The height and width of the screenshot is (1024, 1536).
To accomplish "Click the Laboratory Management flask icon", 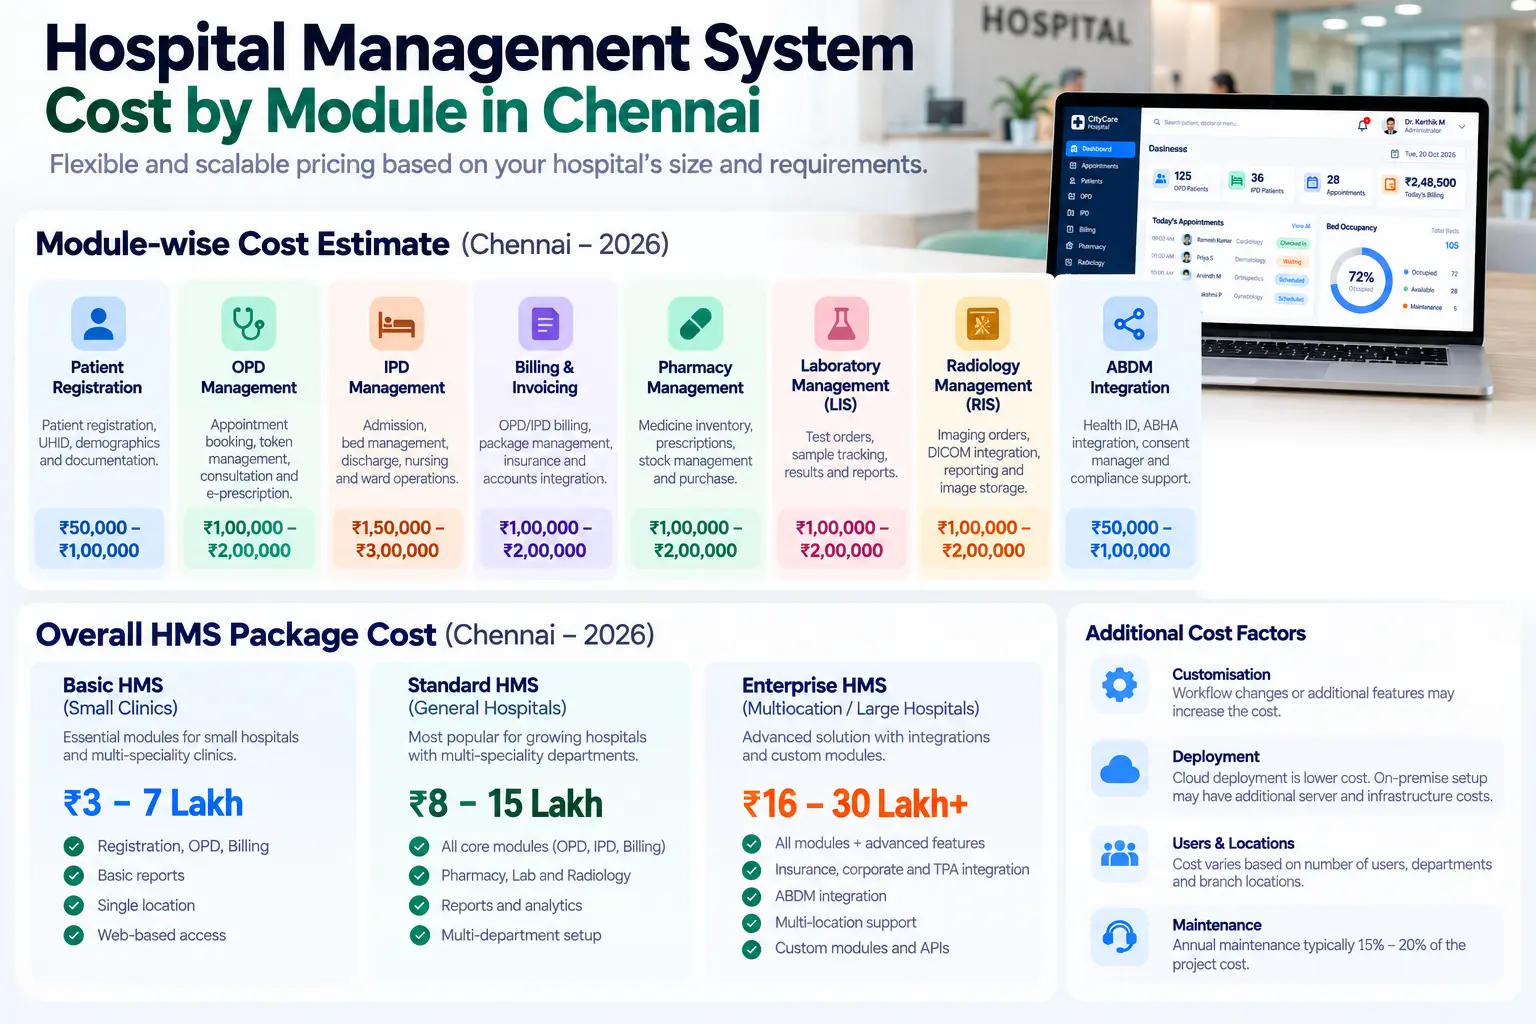I will point(841,323).
